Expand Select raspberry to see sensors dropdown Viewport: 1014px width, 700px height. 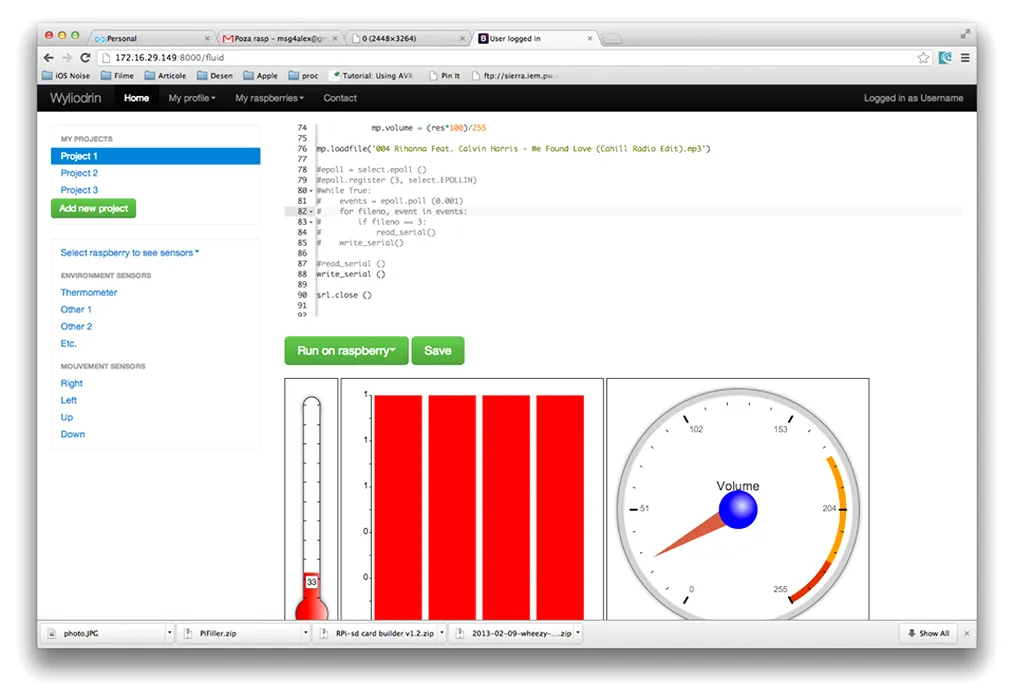click(x=130, y=253)
